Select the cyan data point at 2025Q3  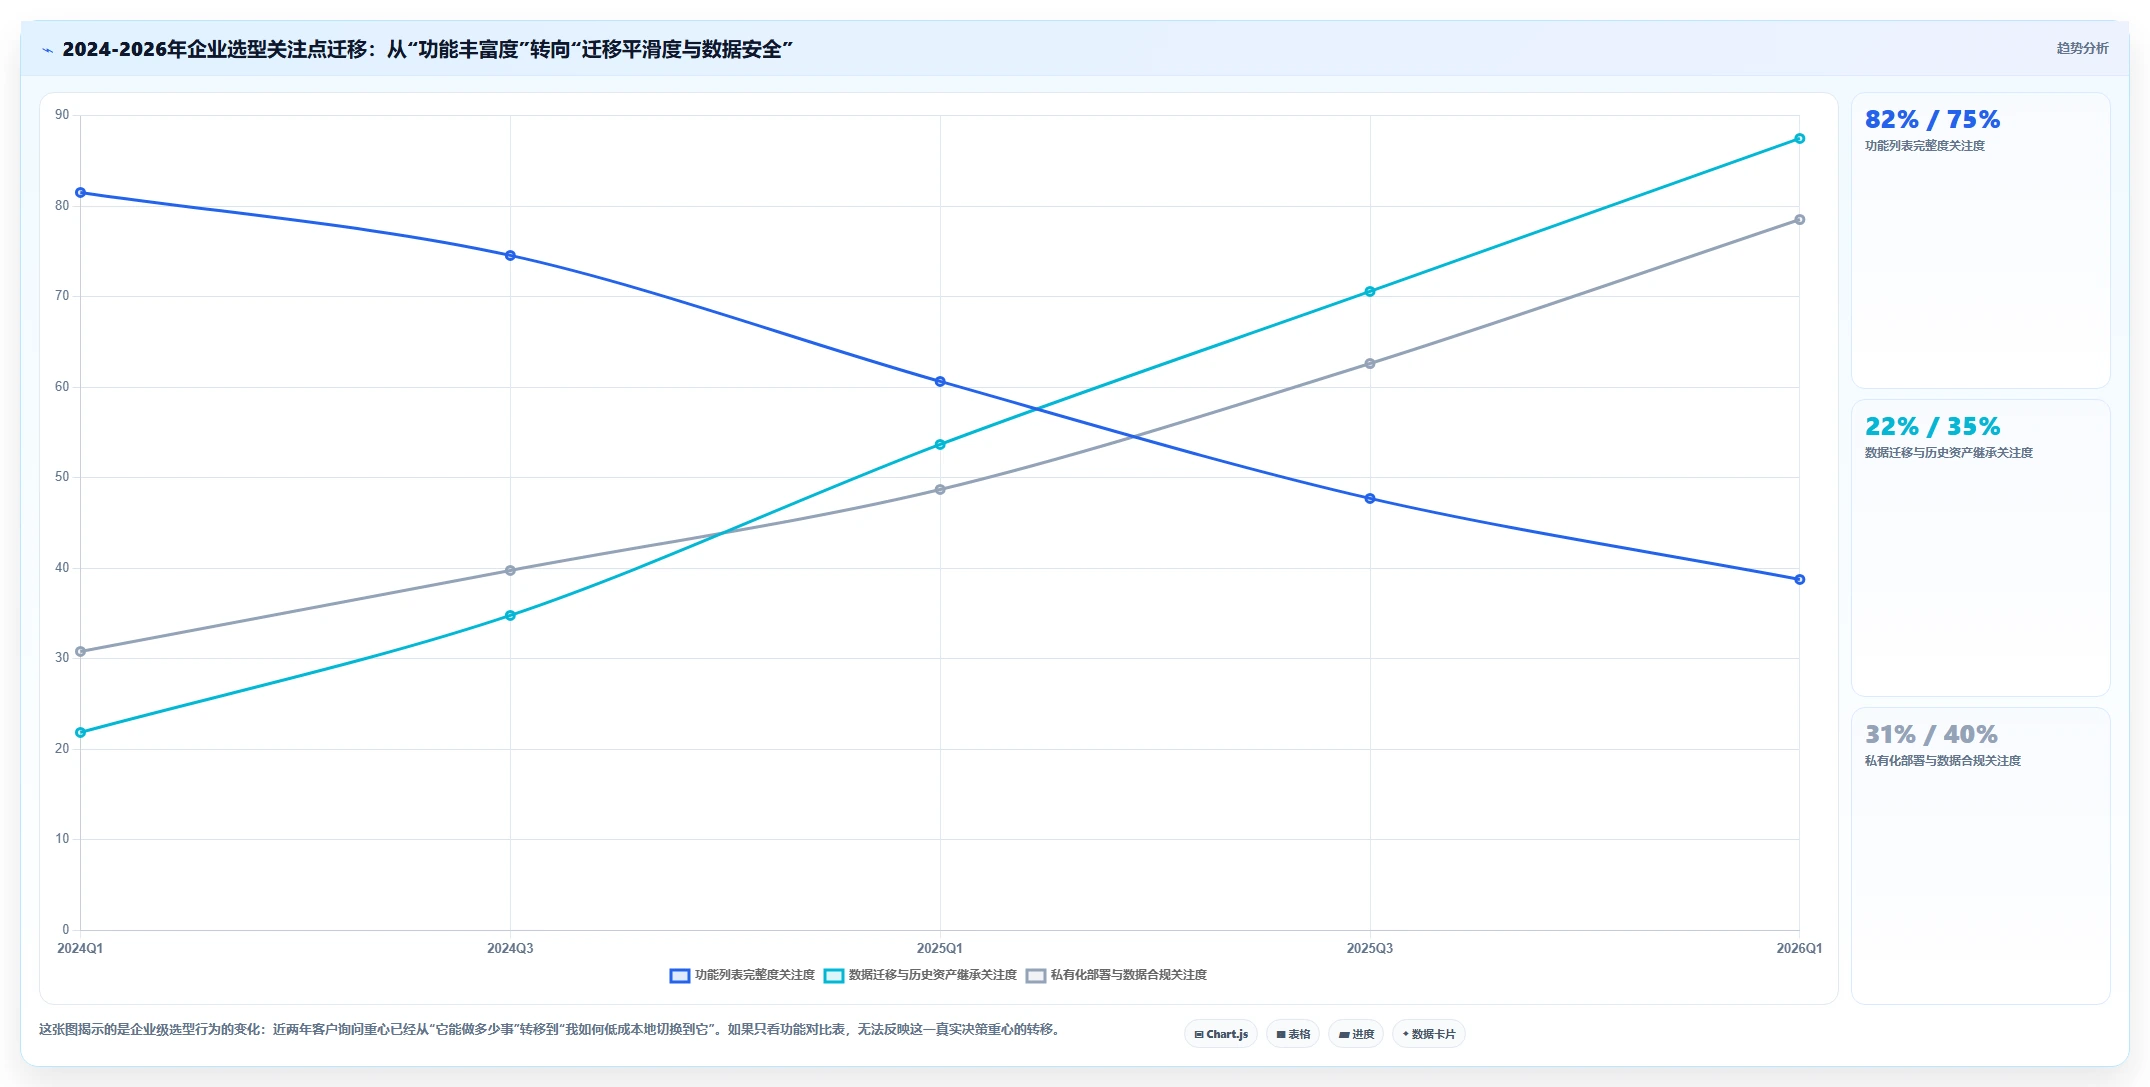(x=1370, y=292)
